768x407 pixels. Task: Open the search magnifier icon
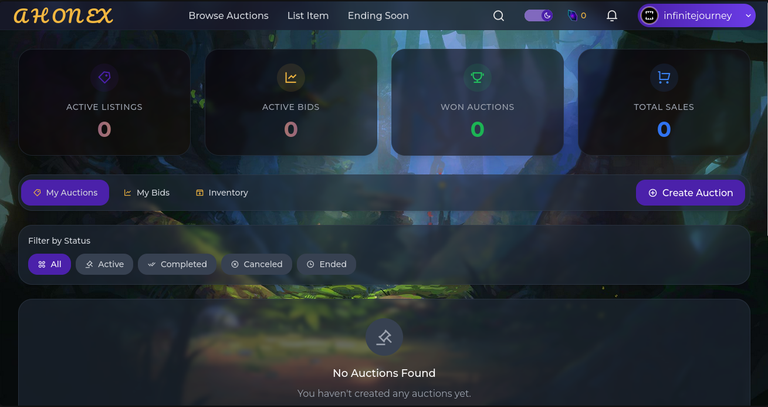(x=499, y=16)
